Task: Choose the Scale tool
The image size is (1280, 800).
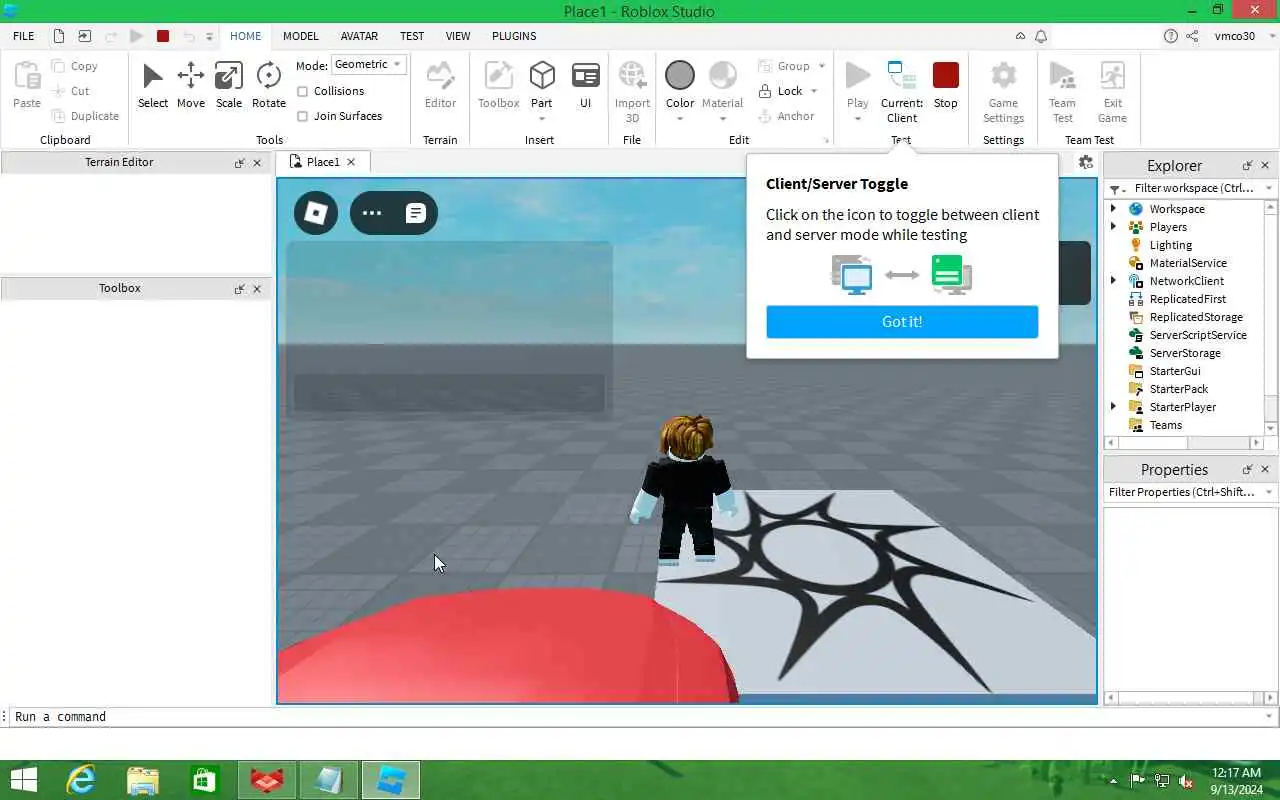Action: click(x=229, y=85)
